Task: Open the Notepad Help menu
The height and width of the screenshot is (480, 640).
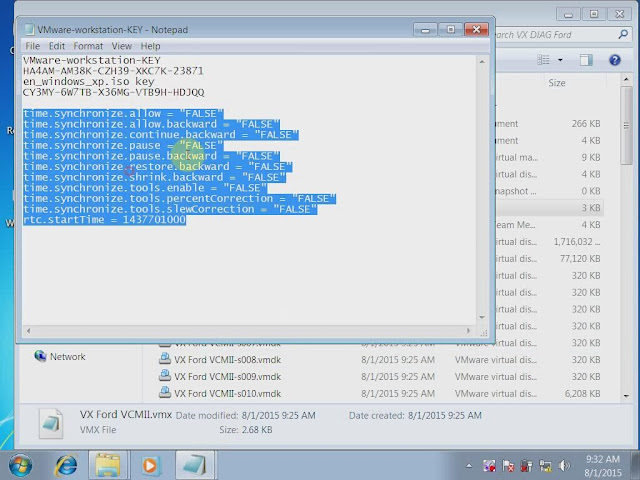Action: click(x=150, y=46)
